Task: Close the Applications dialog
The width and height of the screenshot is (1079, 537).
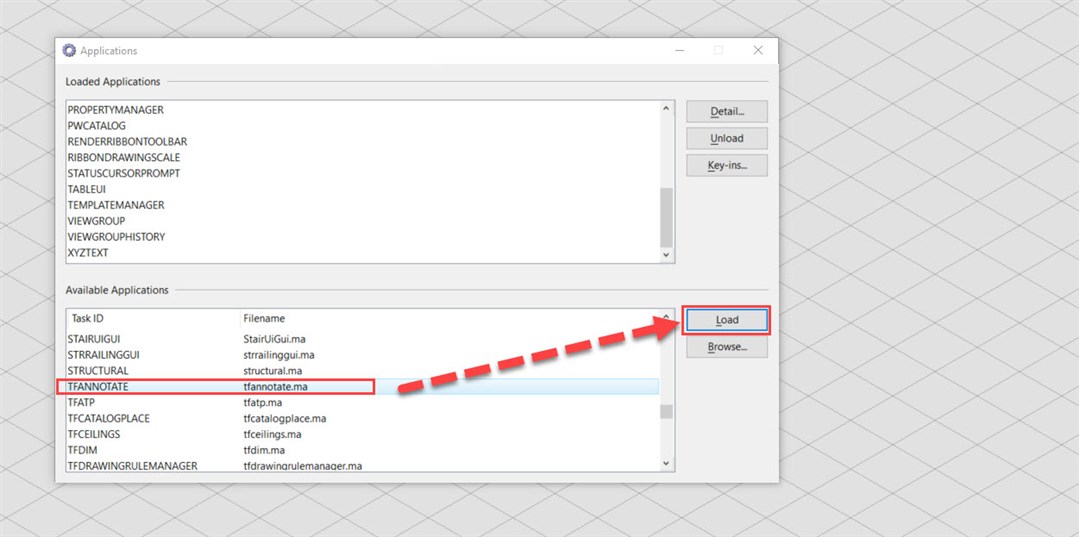Action: [x=758, y=50]
